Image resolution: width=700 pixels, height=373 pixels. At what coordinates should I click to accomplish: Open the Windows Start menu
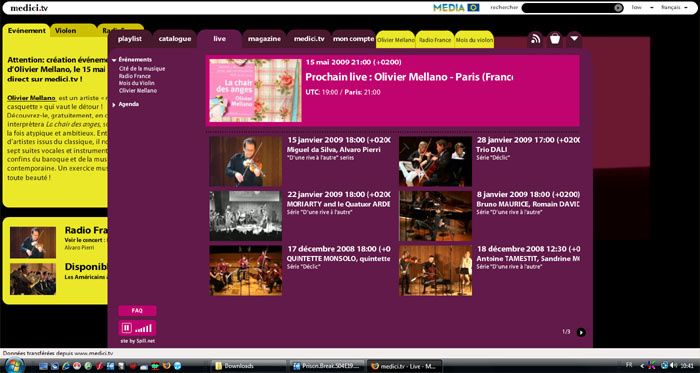14,365
